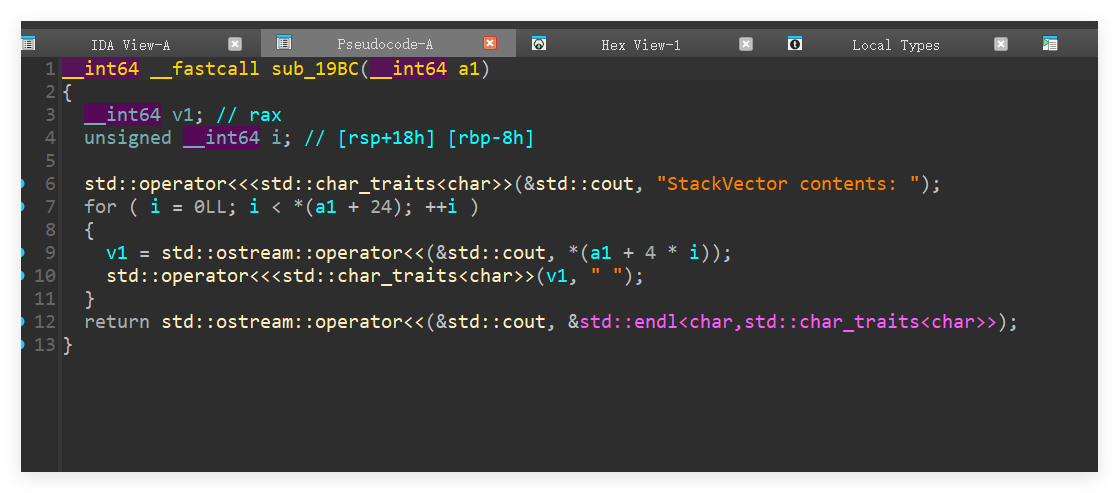Click the opening brace on line 2
Viewport: 1119px width, 493px height.
tap(67, 92)
